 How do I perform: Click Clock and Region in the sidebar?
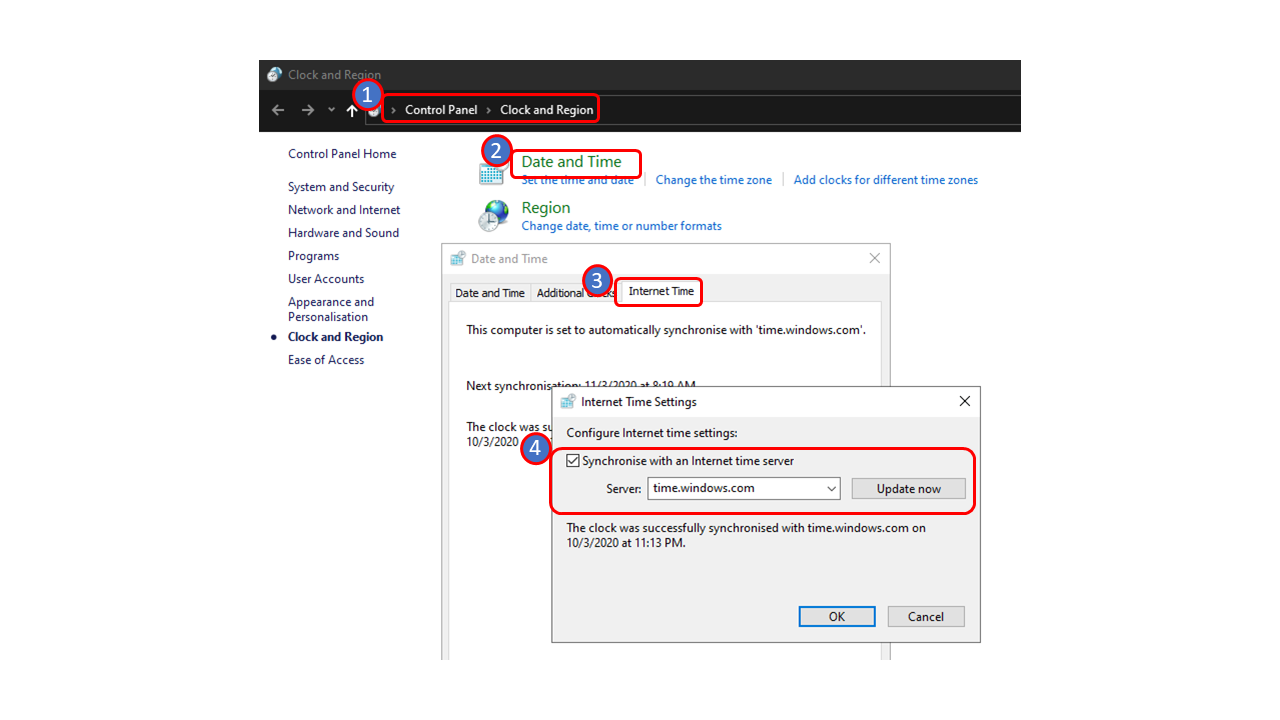(335, 337)
